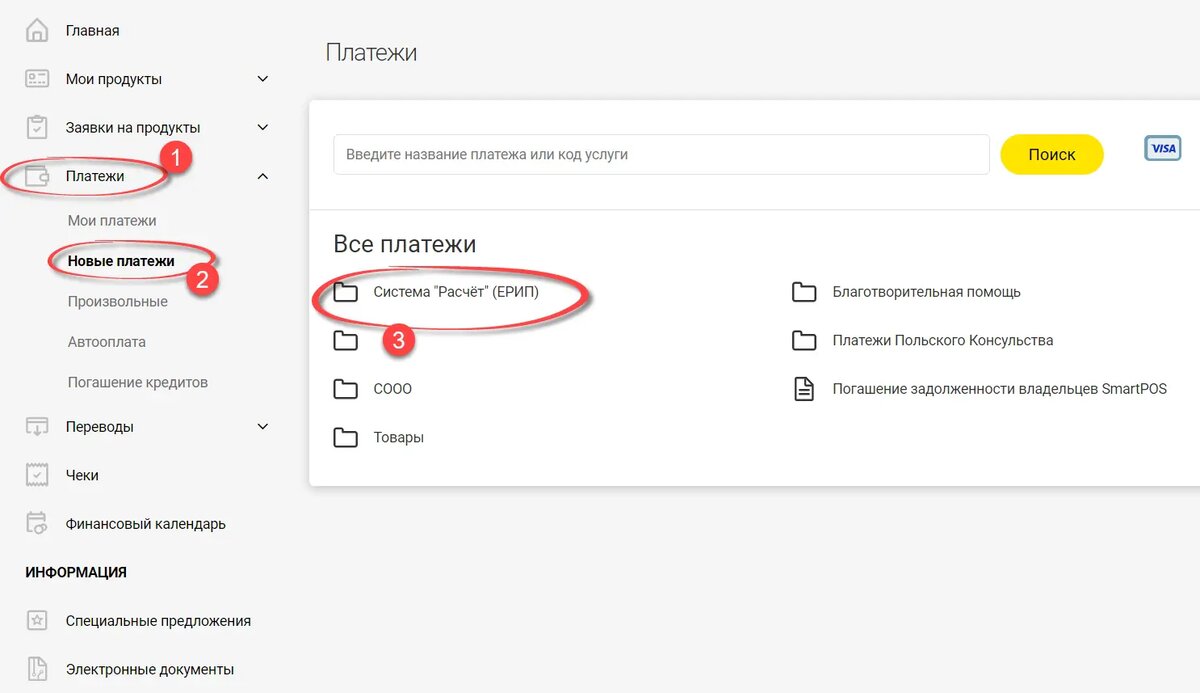Select Новые платежи submenu item
This screenshot has height=693, width=1200.
tap(121, 261)
